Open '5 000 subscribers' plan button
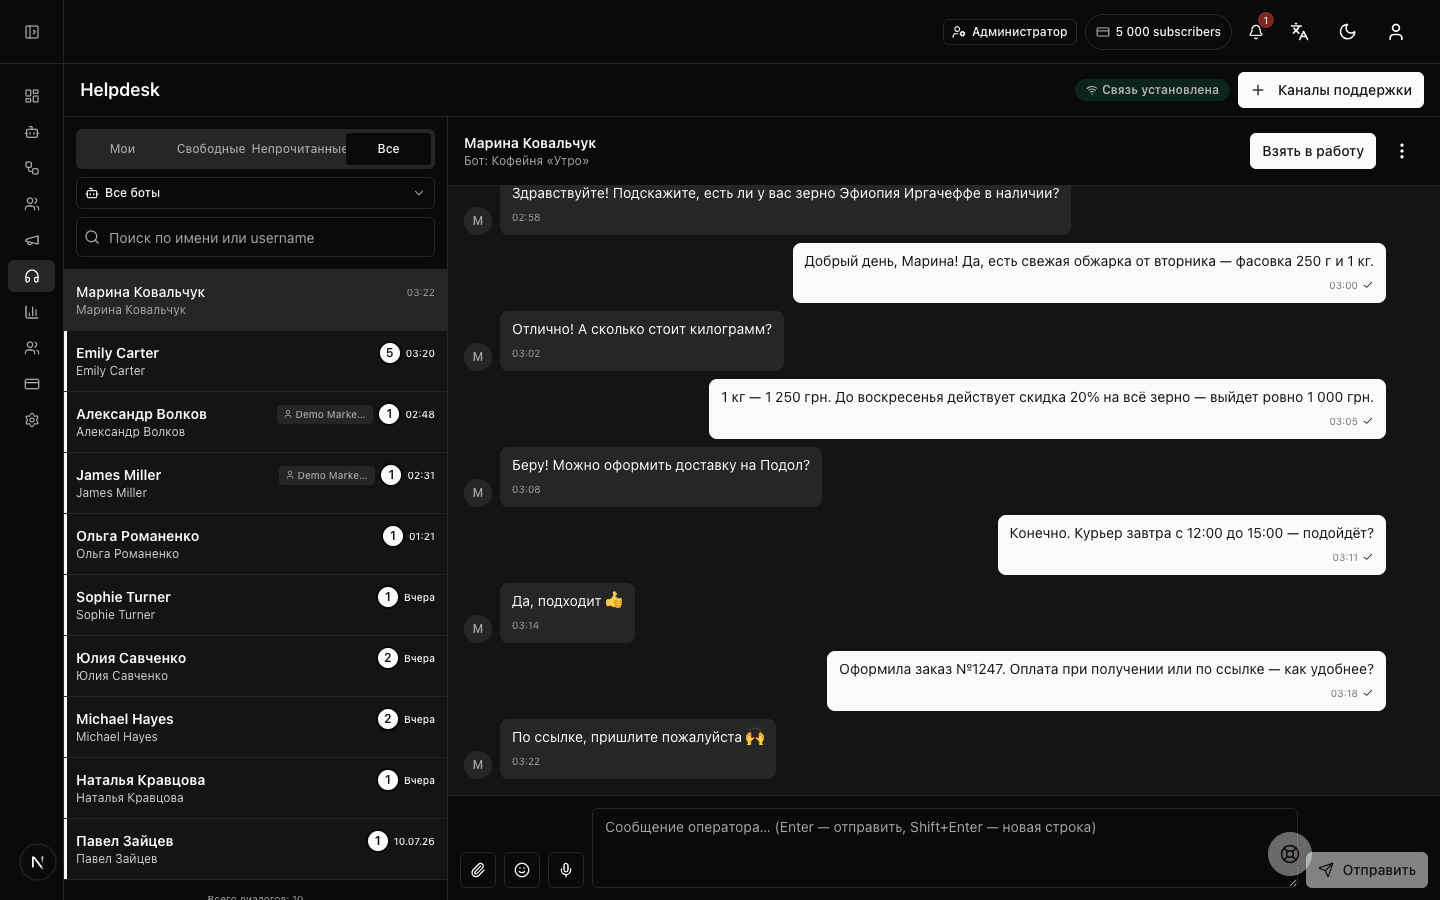1440x900 pixels. point(1158,32)
